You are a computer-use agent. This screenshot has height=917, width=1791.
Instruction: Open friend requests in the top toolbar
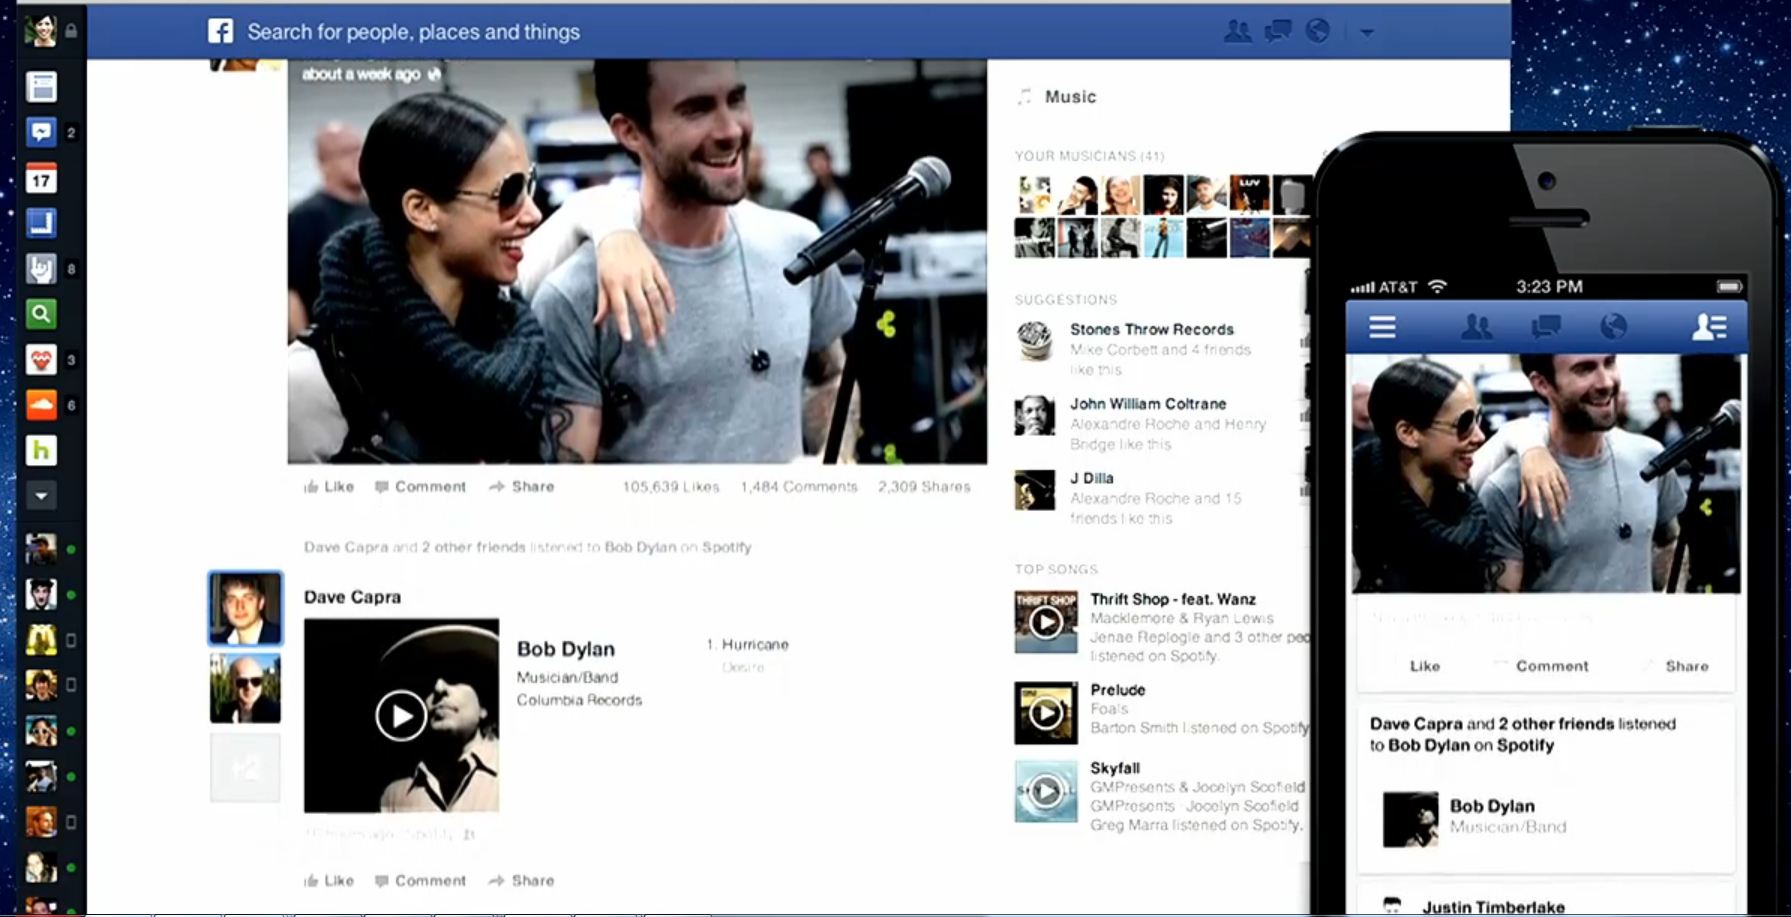(x=1237, y=31)
